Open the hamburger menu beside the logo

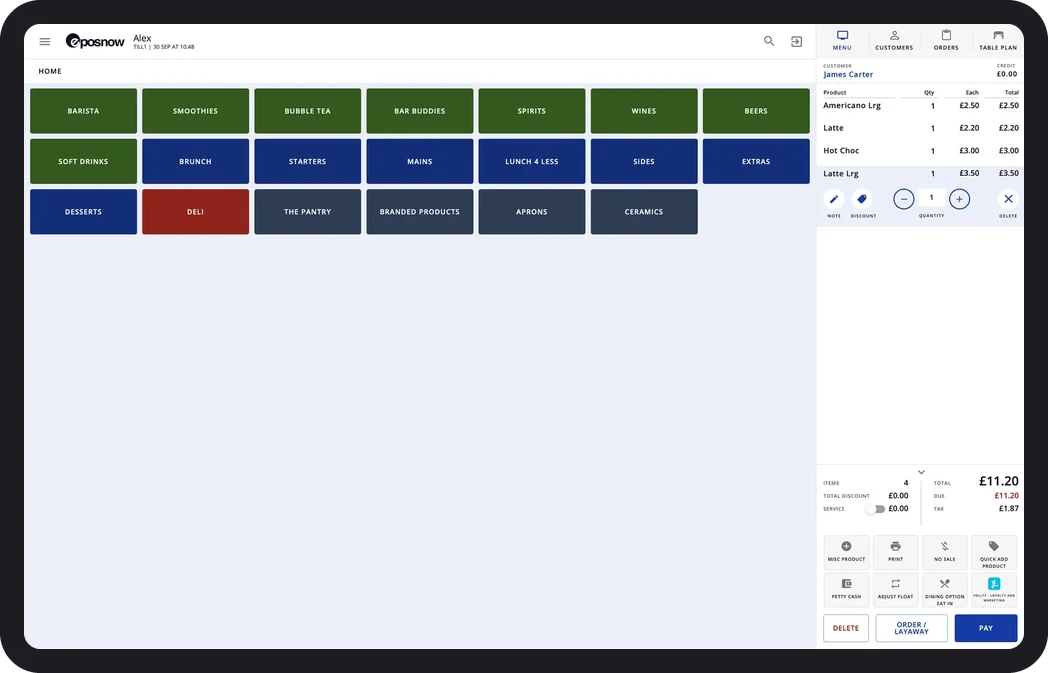(x=45, y=41)
